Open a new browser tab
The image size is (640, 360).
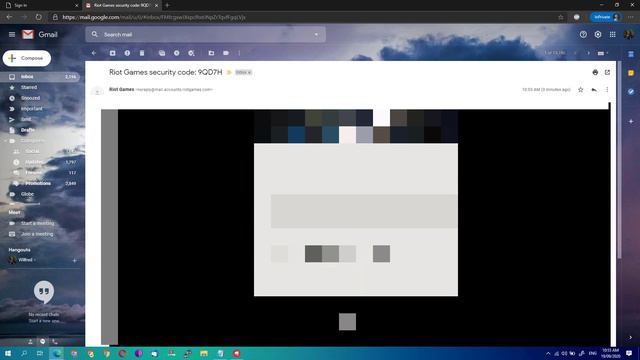(167, 5)
